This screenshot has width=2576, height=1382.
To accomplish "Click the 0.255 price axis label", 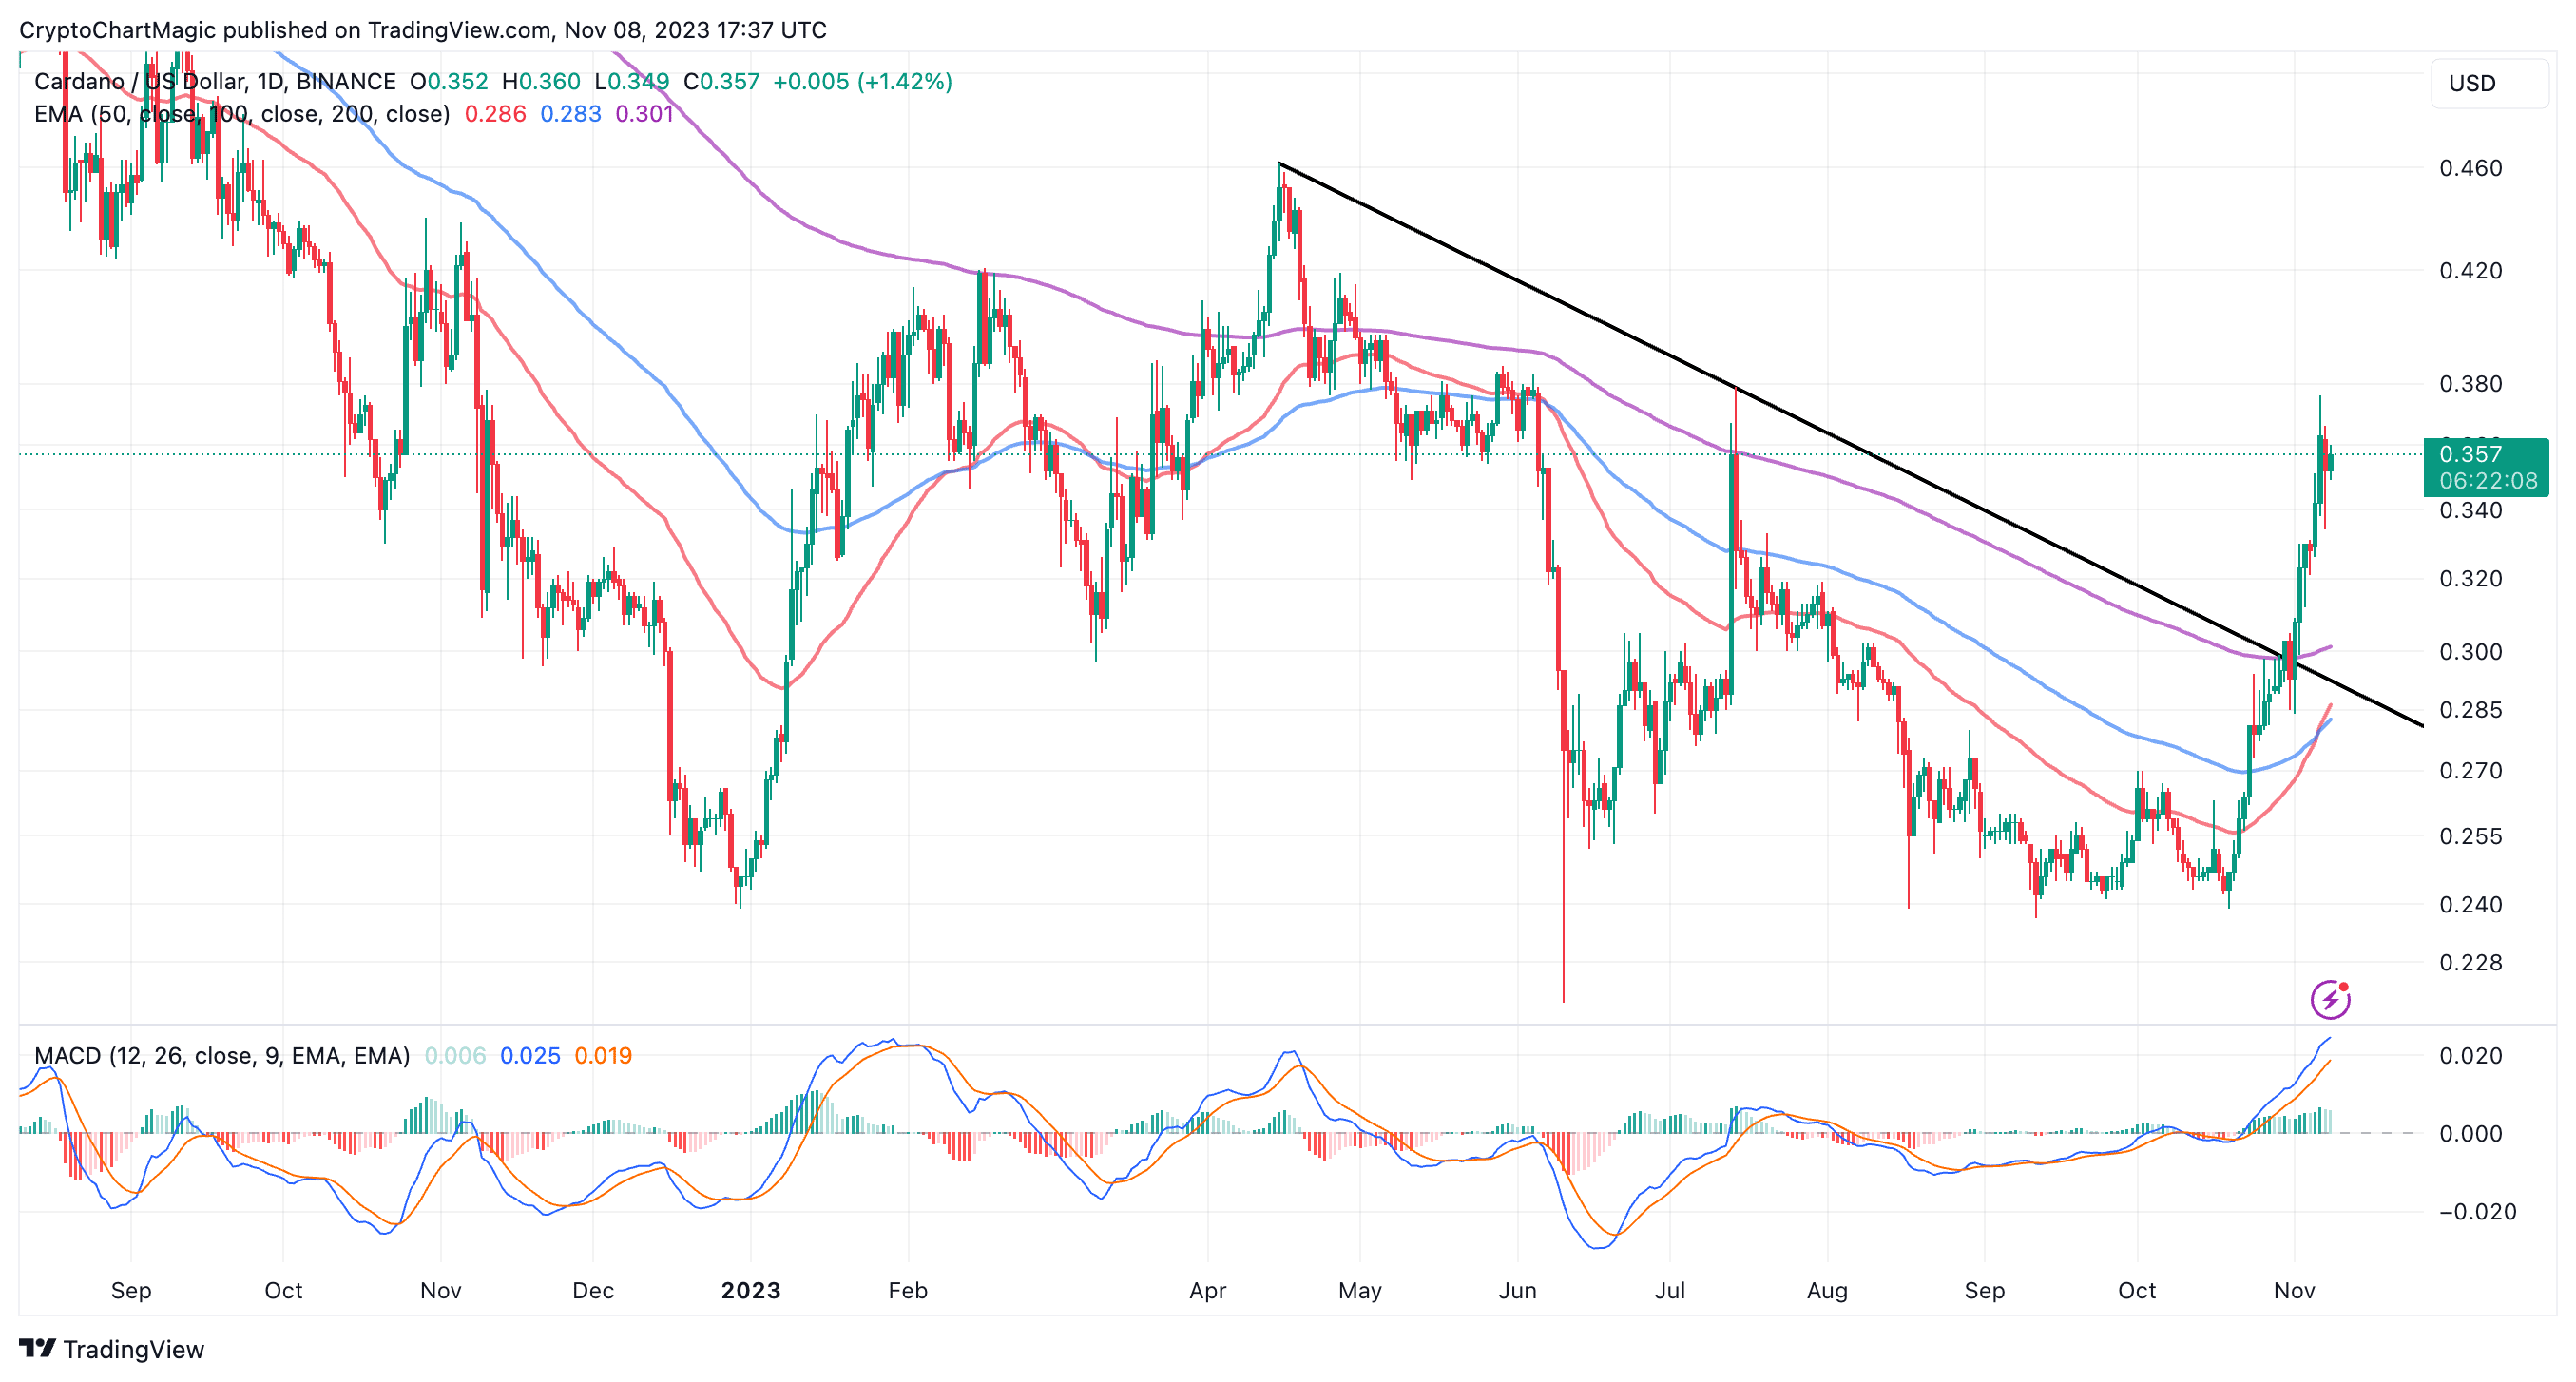I will 2470,836.
